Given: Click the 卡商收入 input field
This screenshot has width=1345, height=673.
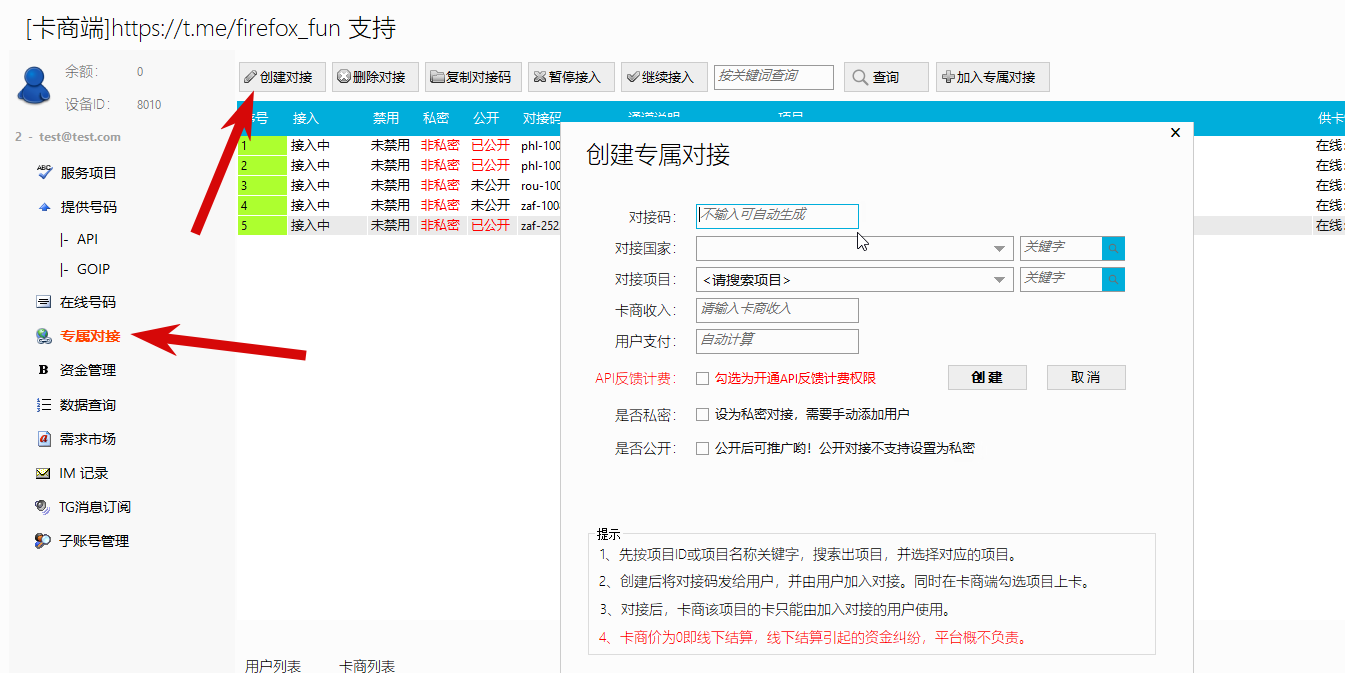Looking at the screenshot, I should (x=777, y=310).
